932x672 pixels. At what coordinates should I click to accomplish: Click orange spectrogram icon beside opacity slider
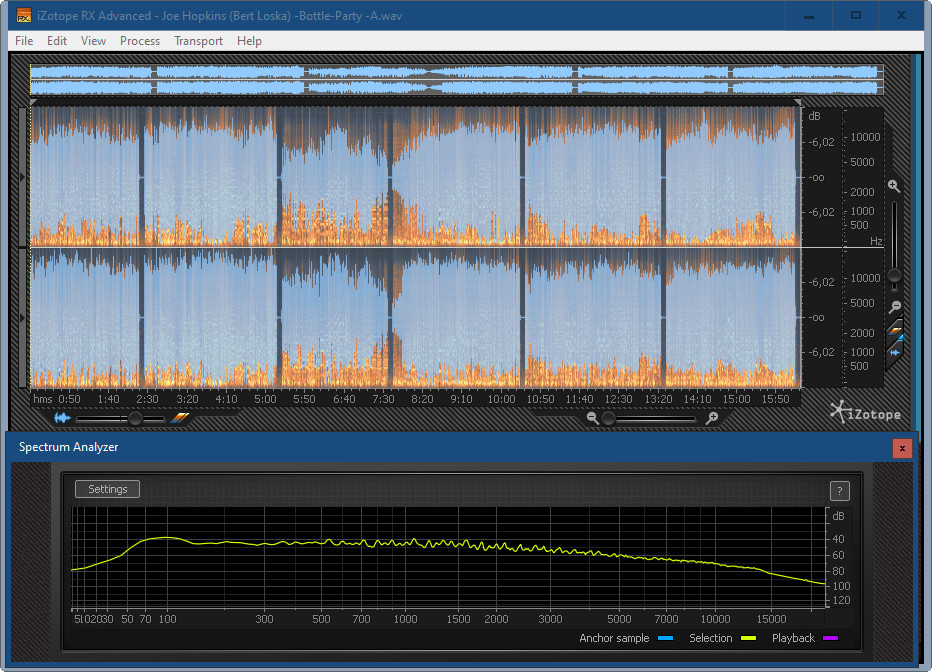tap(179, 418)
